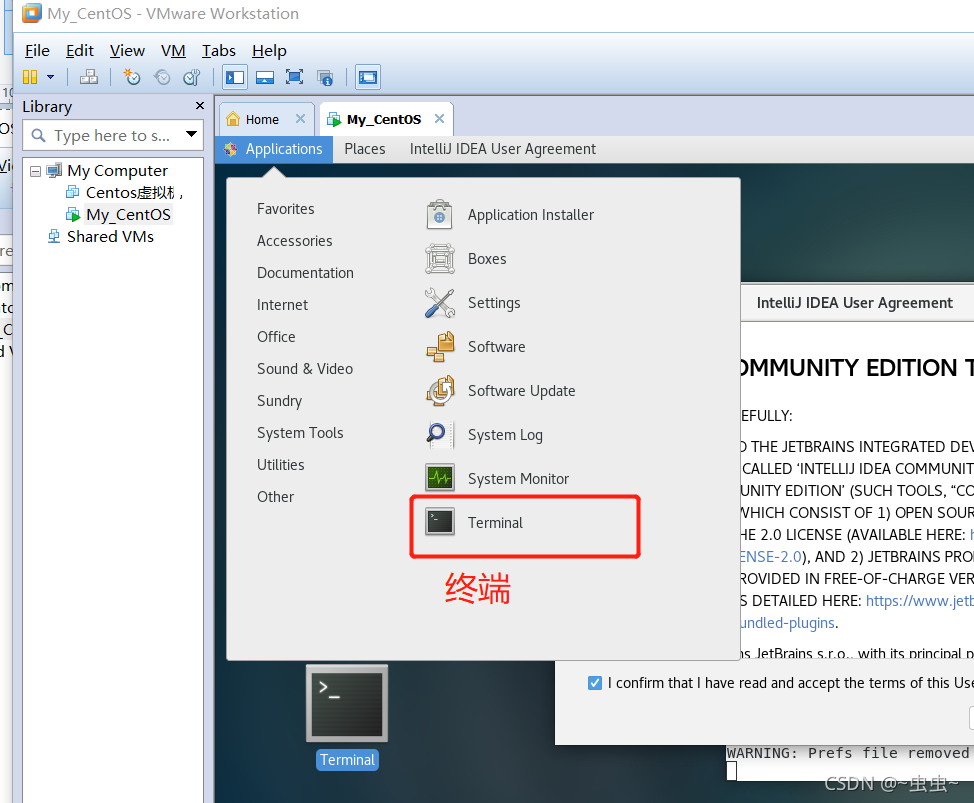974x803 pixels.
Task: Close the Library panel
Action: coord(199,106)
